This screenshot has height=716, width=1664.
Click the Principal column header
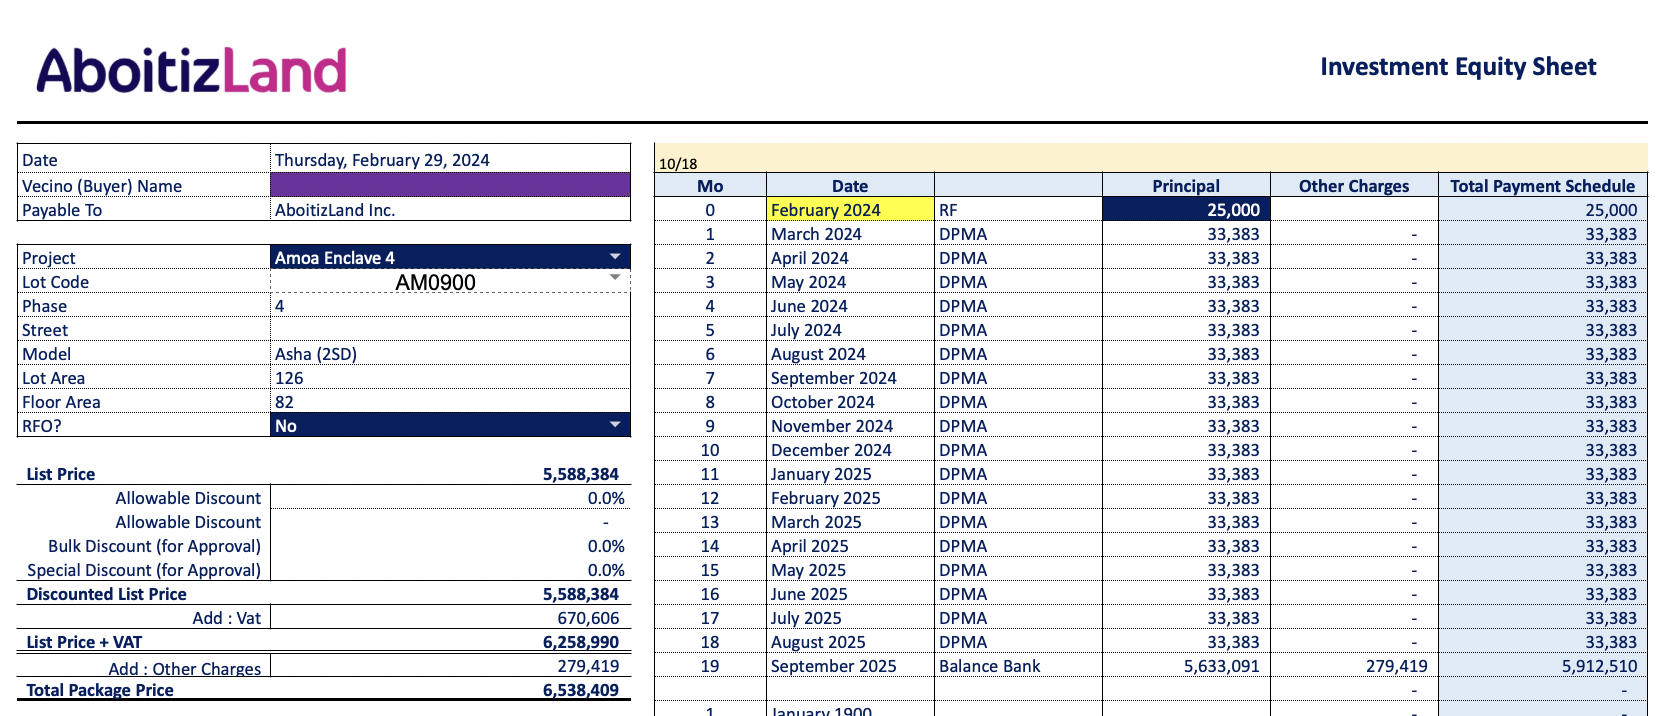click(1185, 186)
